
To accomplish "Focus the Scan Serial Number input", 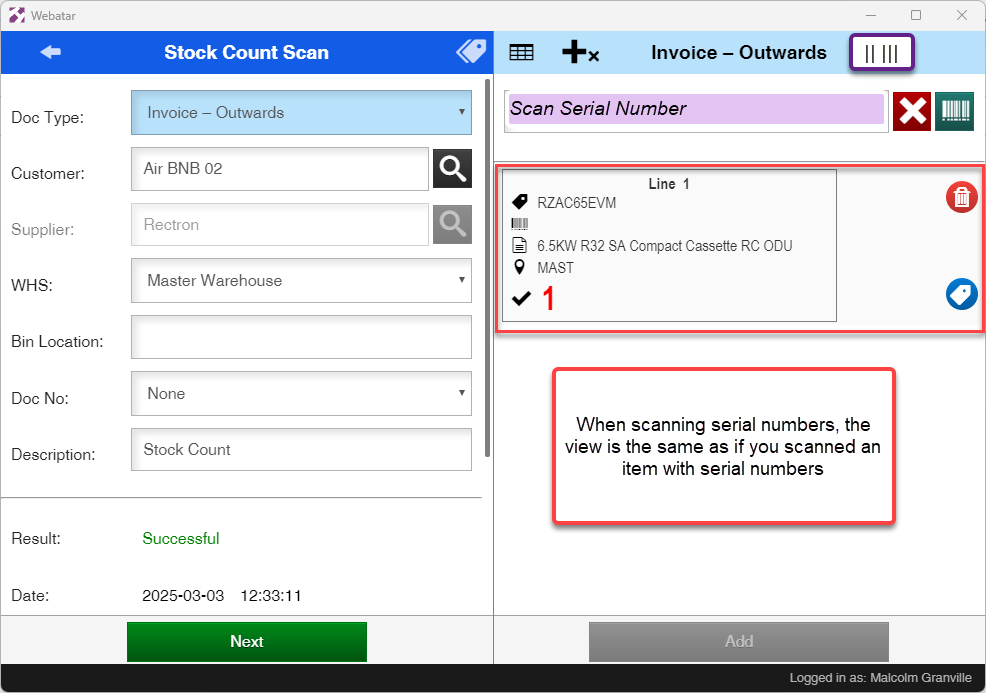I will point(696,109).
